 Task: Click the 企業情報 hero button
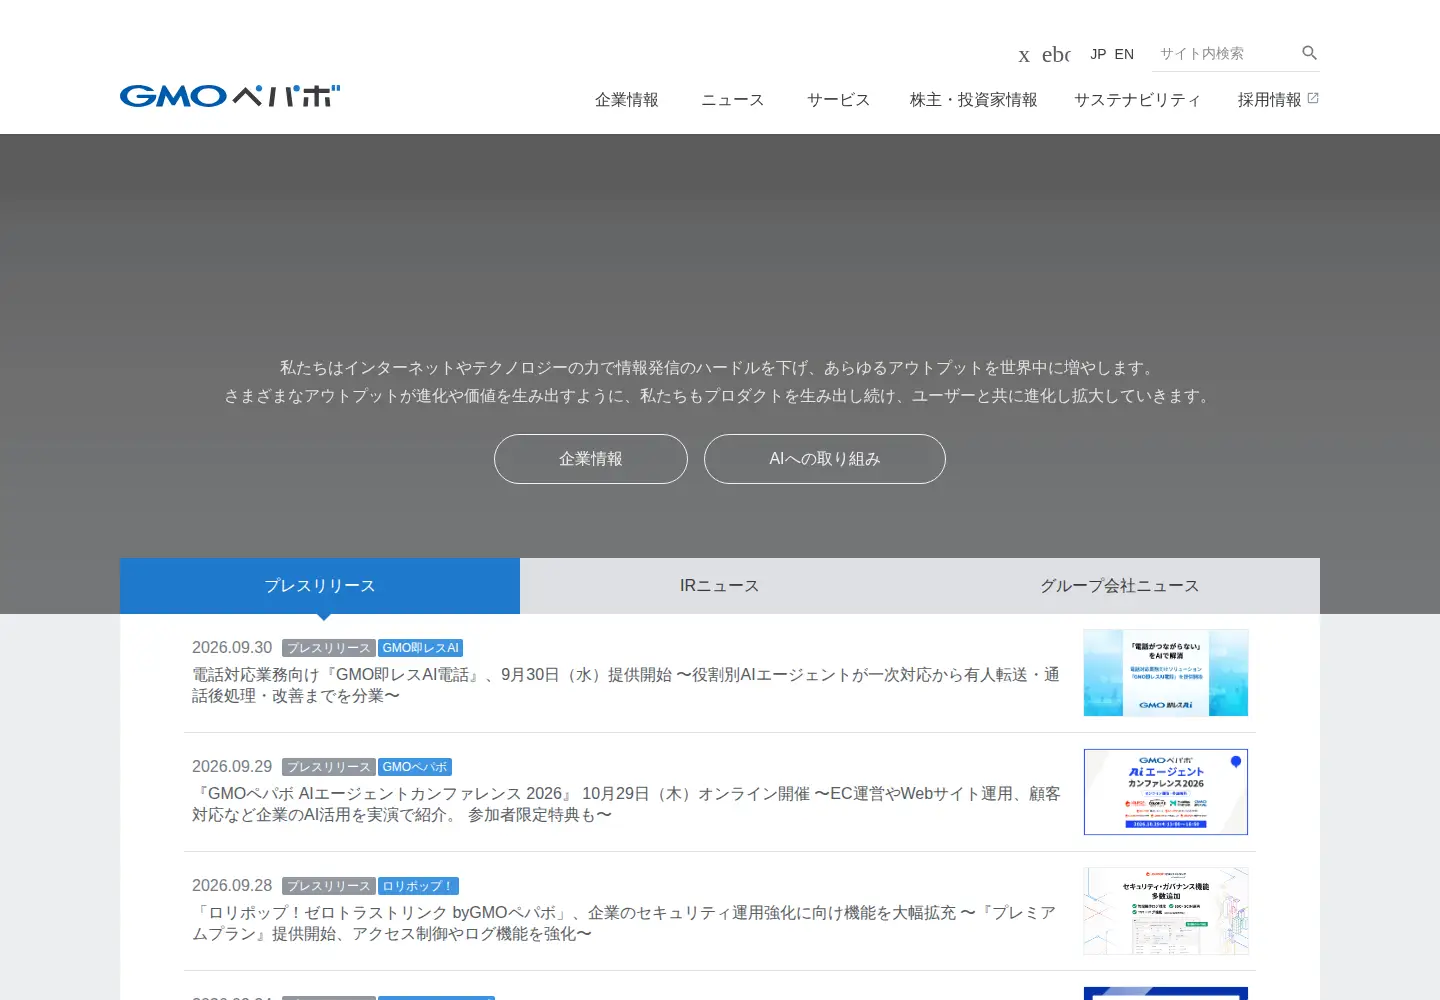(x=591, y=459)
